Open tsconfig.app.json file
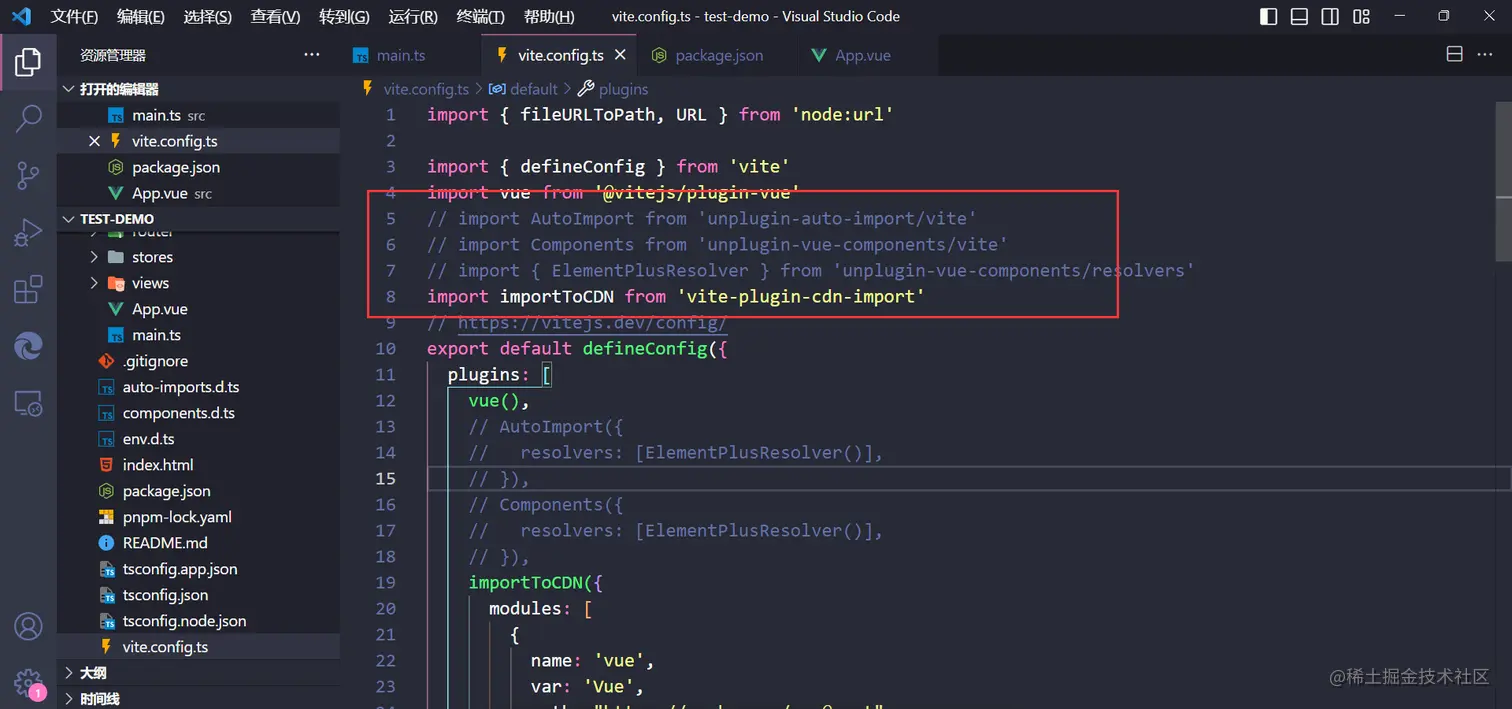The image size is (1512, 709). pos(199,569)
